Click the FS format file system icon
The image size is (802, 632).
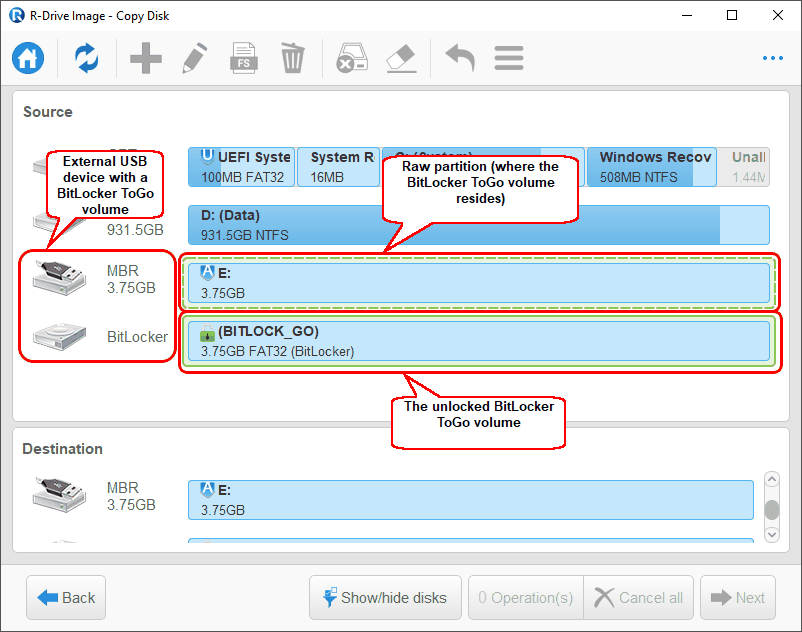[244, 58]
